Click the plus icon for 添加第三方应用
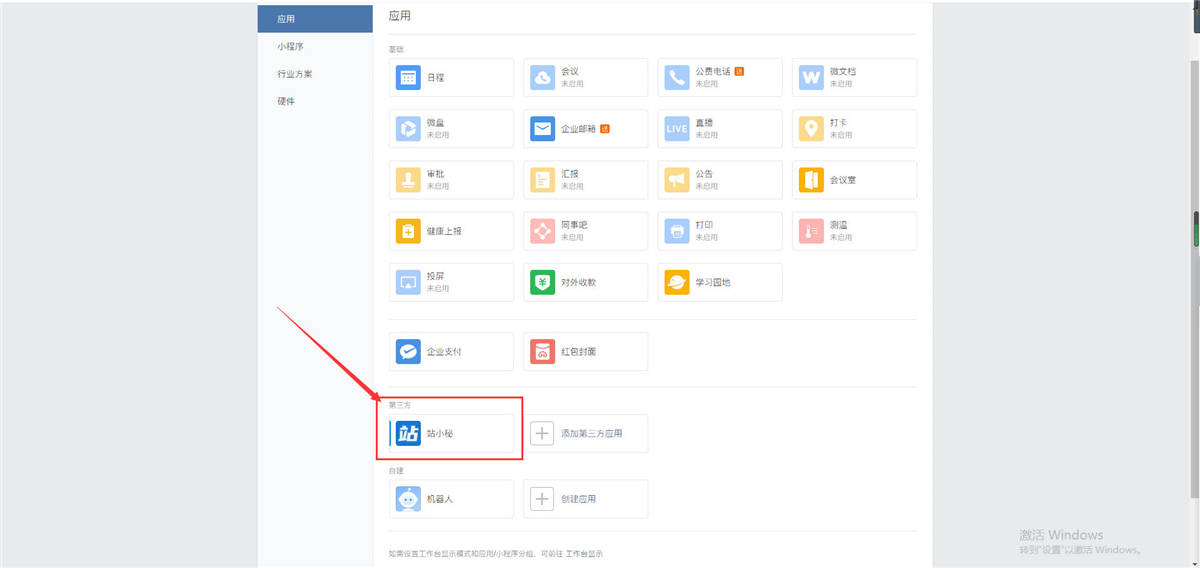The image size is (1200, 568). (x=542, y=433)
